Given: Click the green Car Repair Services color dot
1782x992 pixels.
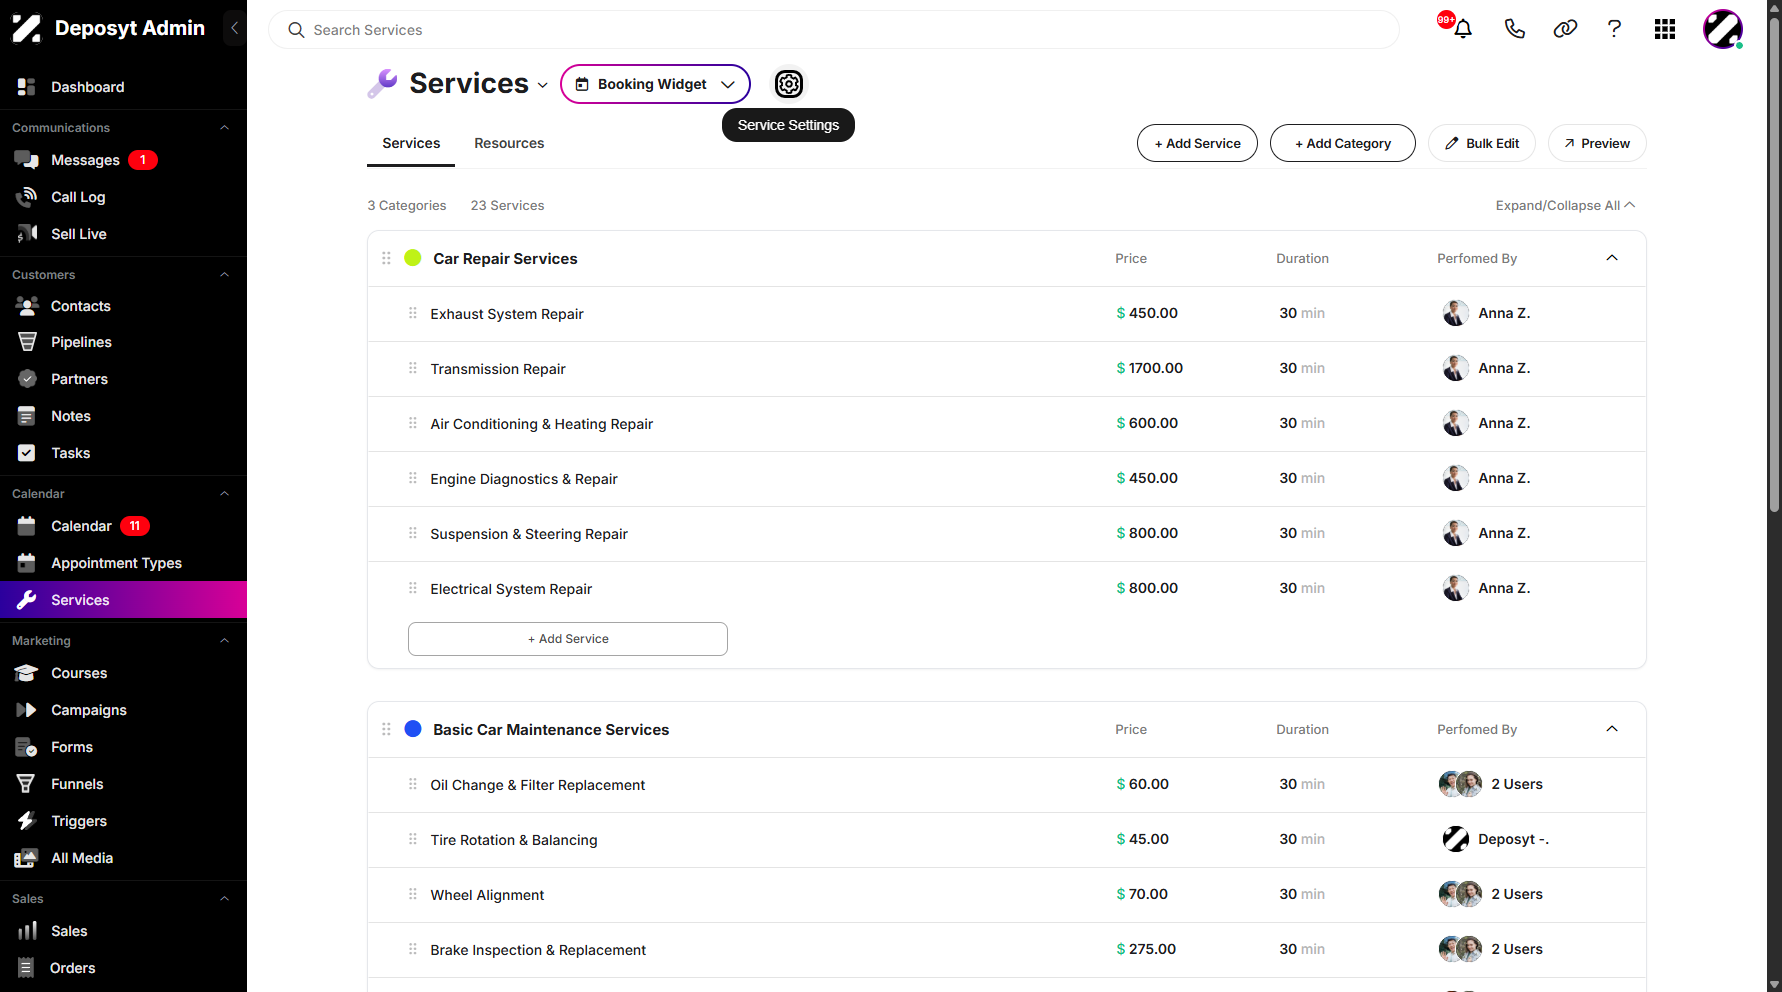Looking at the screenshot, I should (x=412, y=258).
